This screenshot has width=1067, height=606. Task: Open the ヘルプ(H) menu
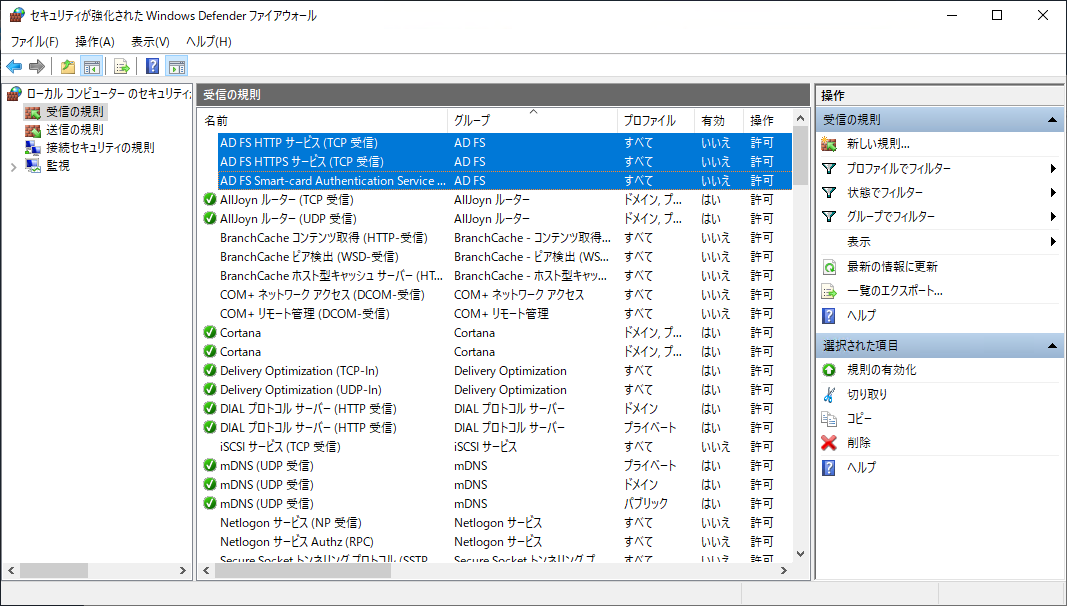pyautogui.click(x=209, y=41)
